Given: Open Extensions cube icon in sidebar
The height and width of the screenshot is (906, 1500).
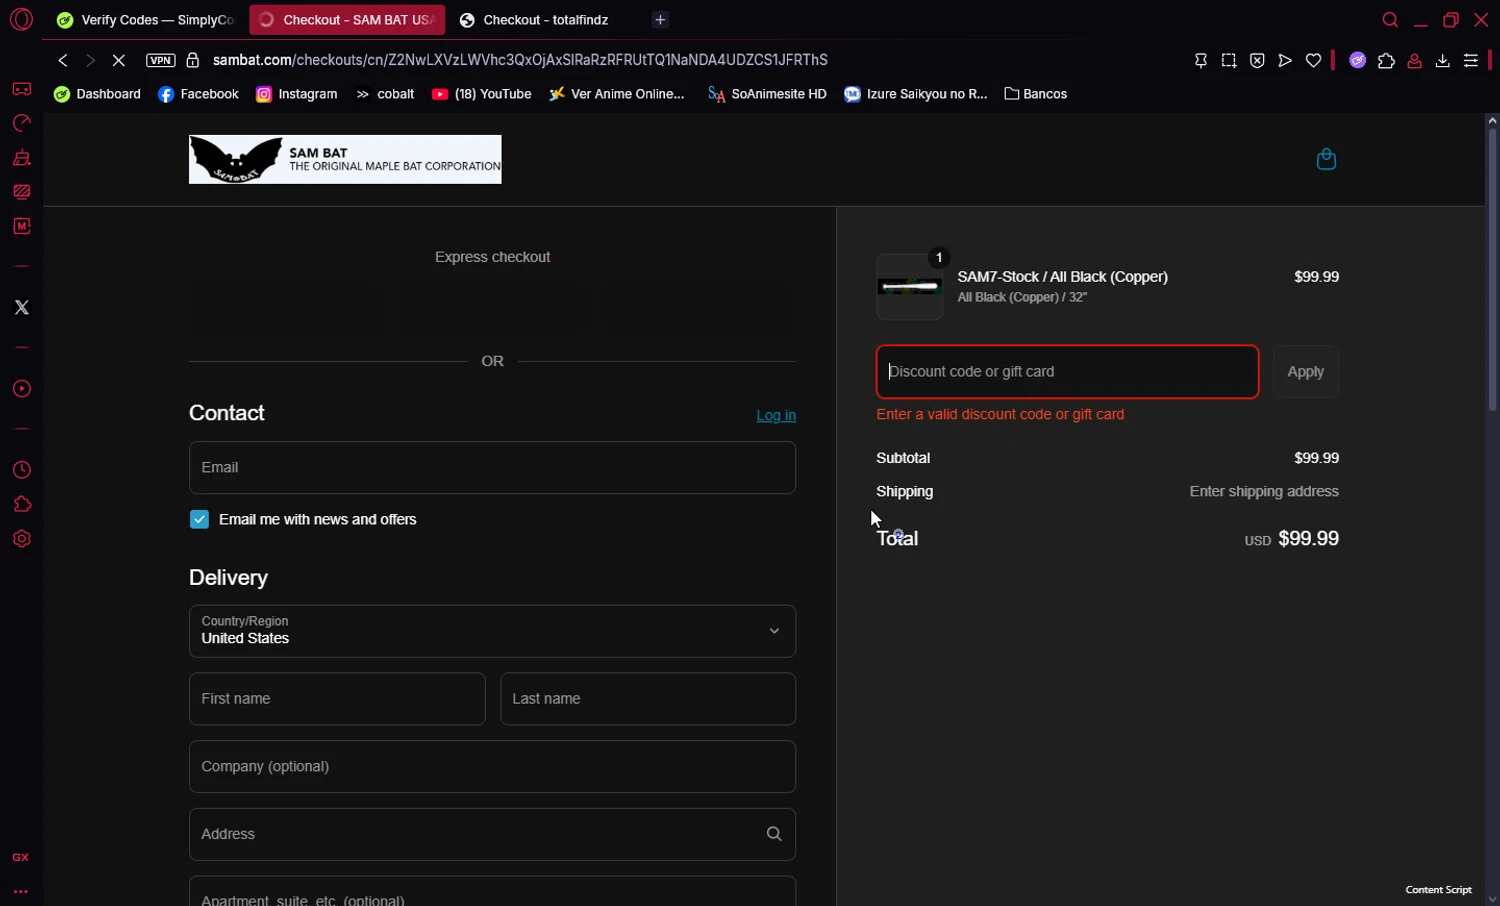Looking at the screenshot, I should pyautogui.click(x=21, y=504).
